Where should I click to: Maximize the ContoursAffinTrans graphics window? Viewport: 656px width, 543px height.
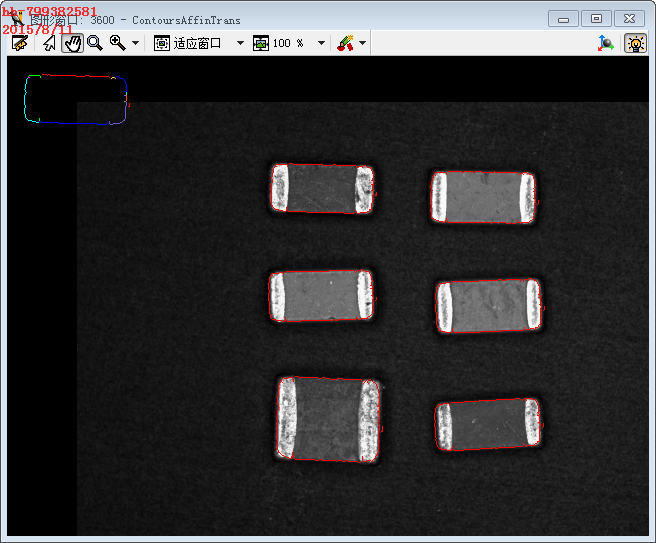596,19
